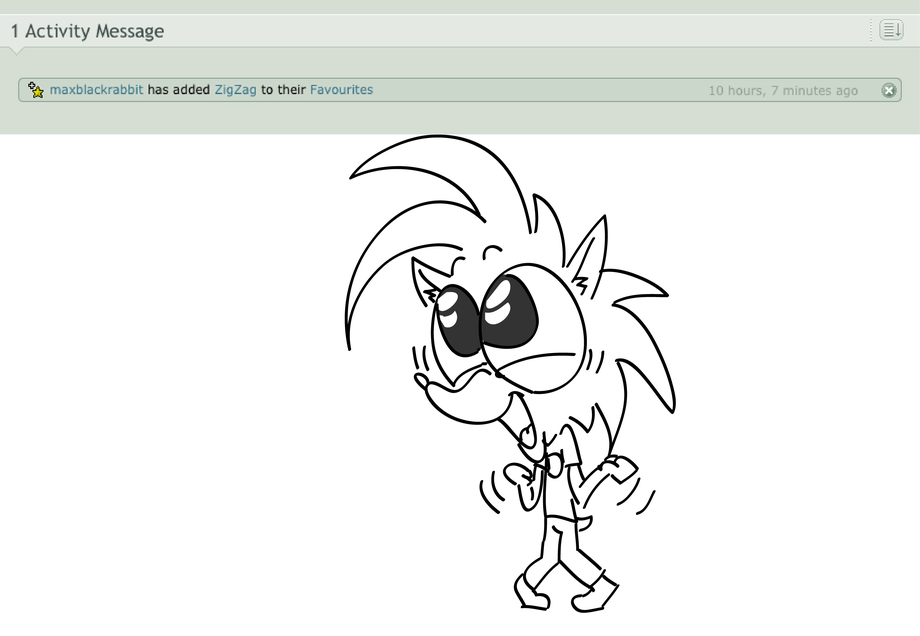Click the favourite star icon beside maxblackrabbit
The image size is (920, 636).
(x=36, y=90)
